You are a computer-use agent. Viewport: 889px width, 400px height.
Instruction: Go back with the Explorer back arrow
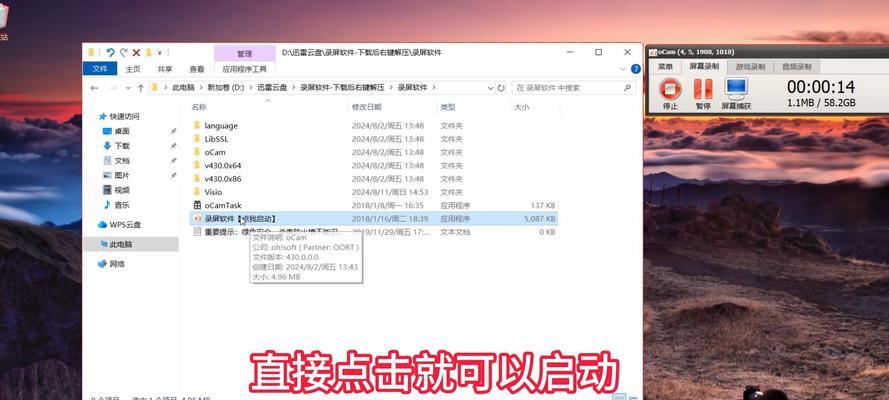(94, 88)
